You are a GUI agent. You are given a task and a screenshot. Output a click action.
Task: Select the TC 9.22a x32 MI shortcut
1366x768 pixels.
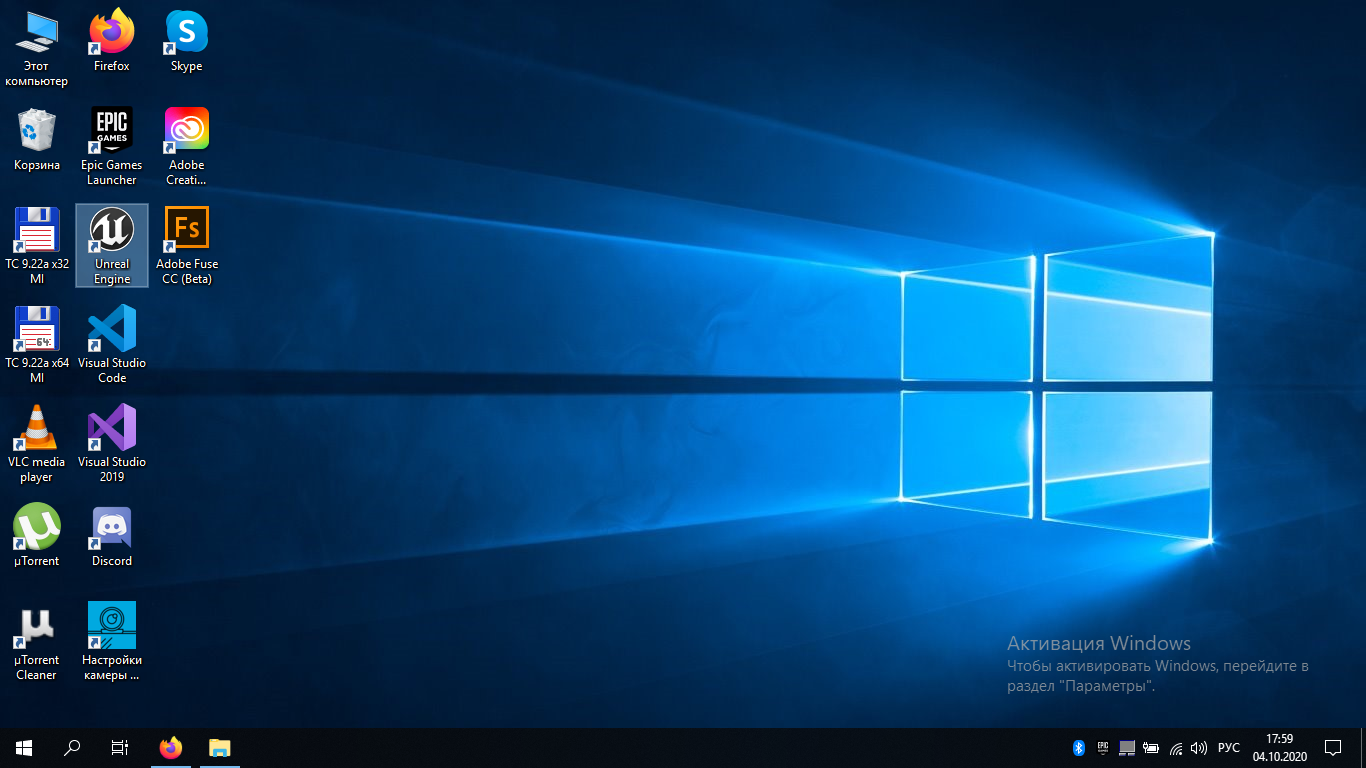coord(37,246)
